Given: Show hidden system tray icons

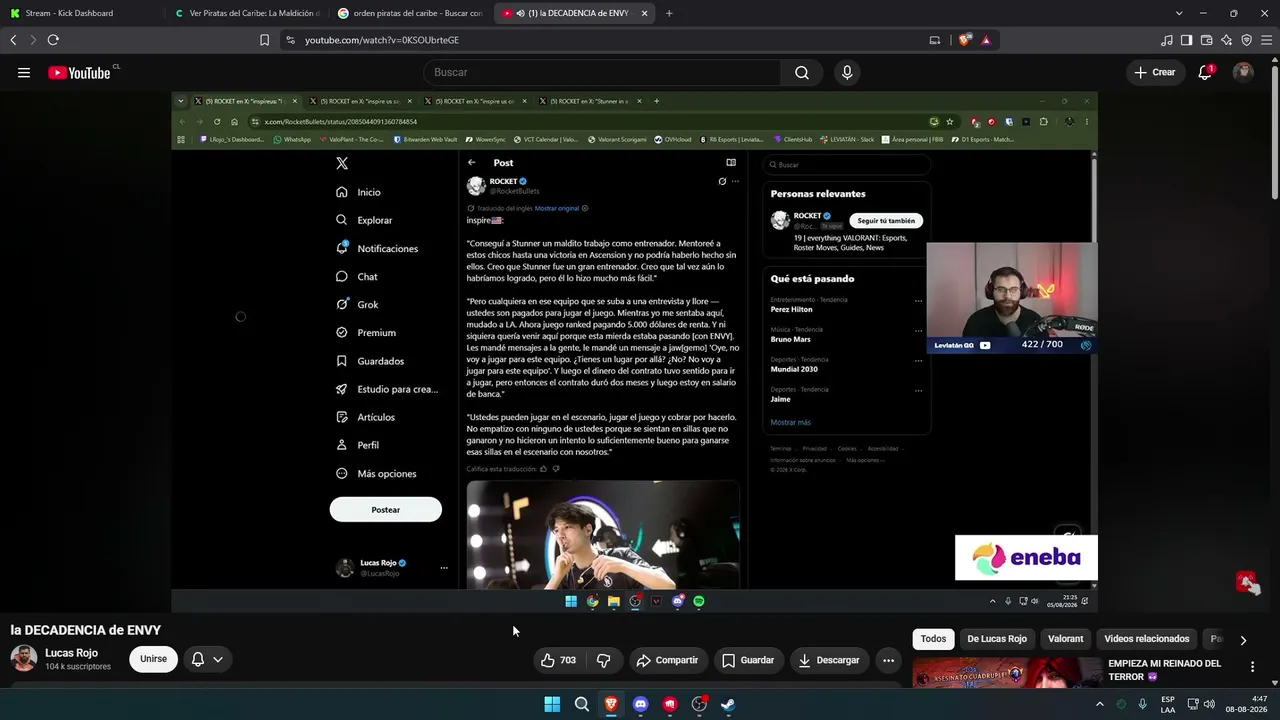Looking at the screenshot, I should click(1099, 704).
